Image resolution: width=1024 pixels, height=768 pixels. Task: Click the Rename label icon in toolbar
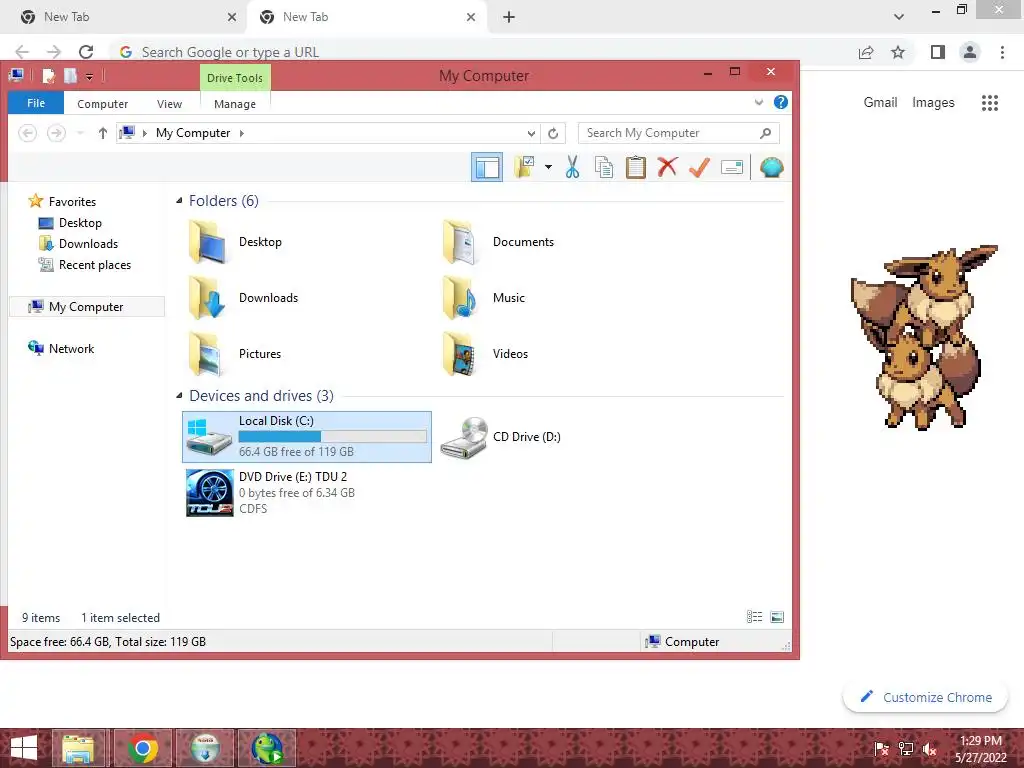(x=731, y=167)
